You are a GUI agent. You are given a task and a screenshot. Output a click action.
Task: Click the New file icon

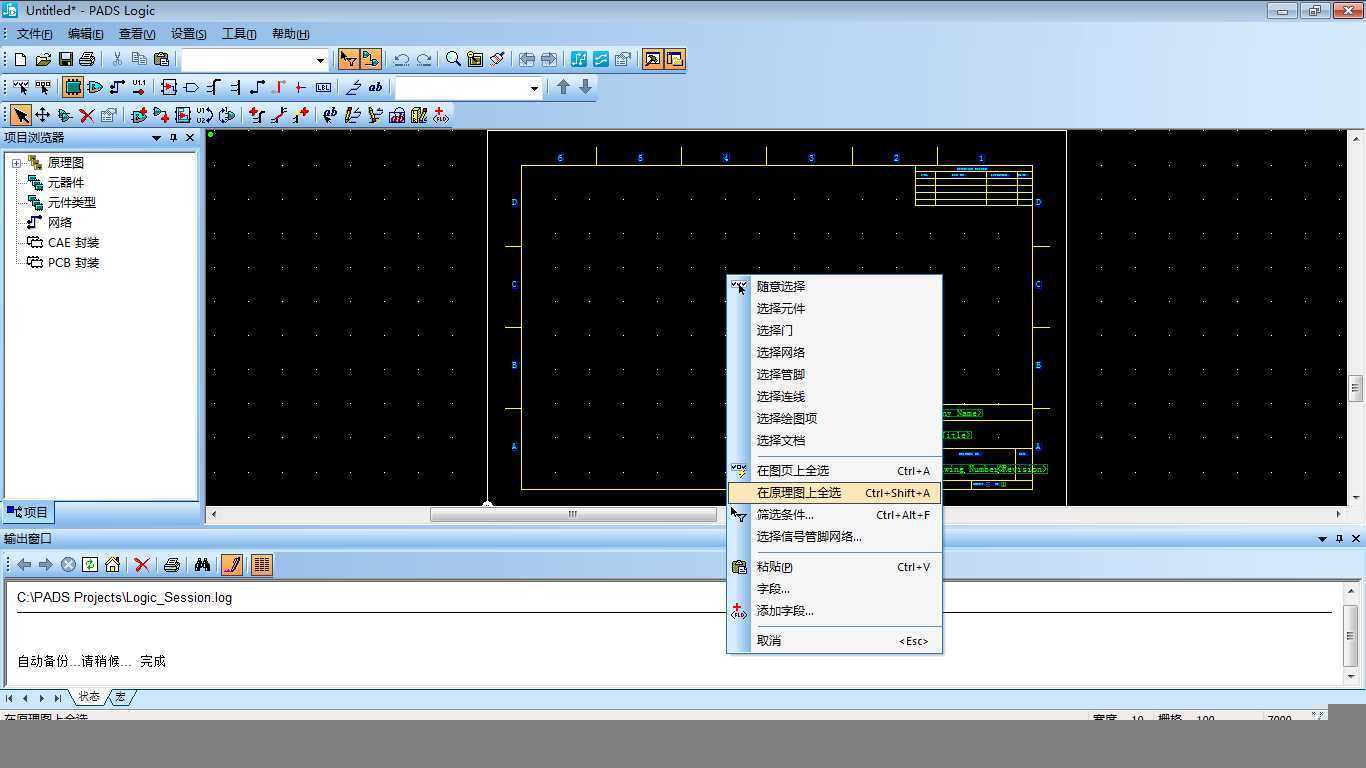pyautogui.click(x=20, y=59)
